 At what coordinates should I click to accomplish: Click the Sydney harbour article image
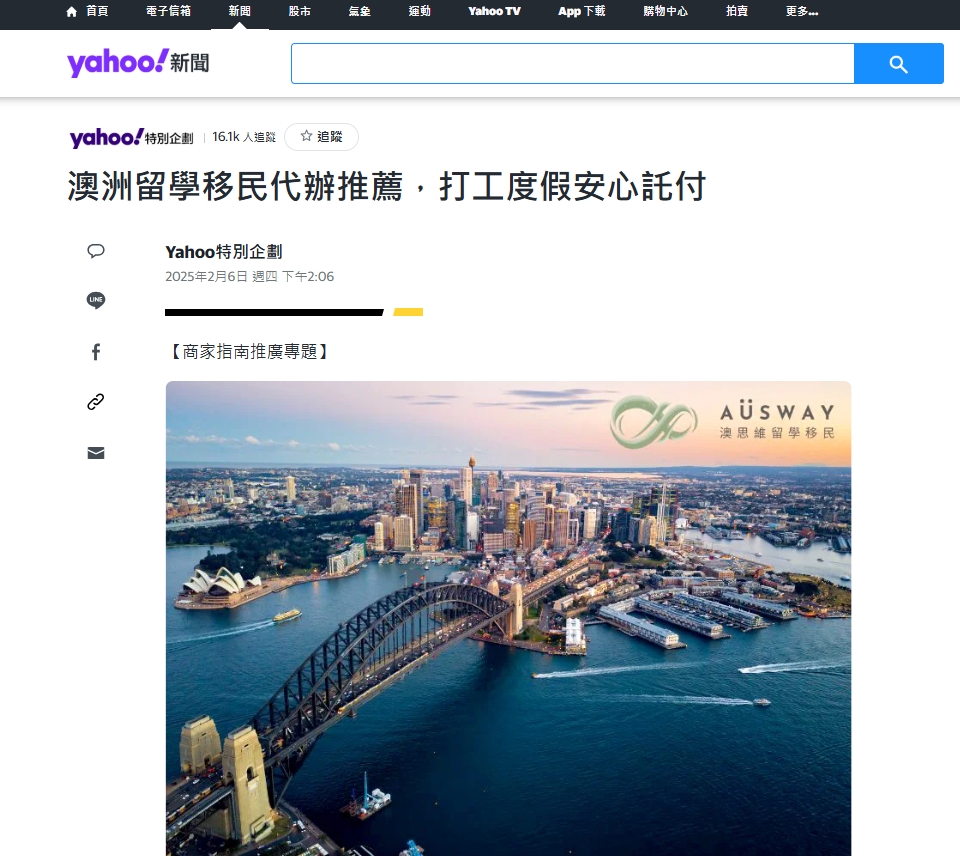(508, 618)
